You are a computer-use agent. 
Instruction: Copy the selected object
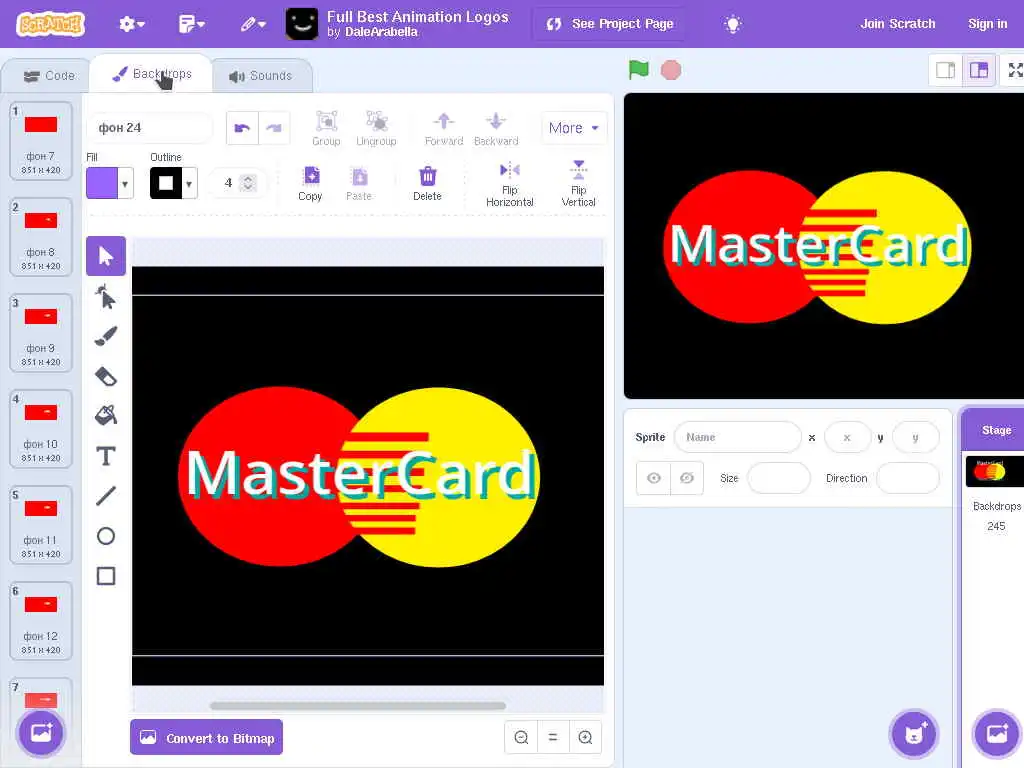coord(310,184)
